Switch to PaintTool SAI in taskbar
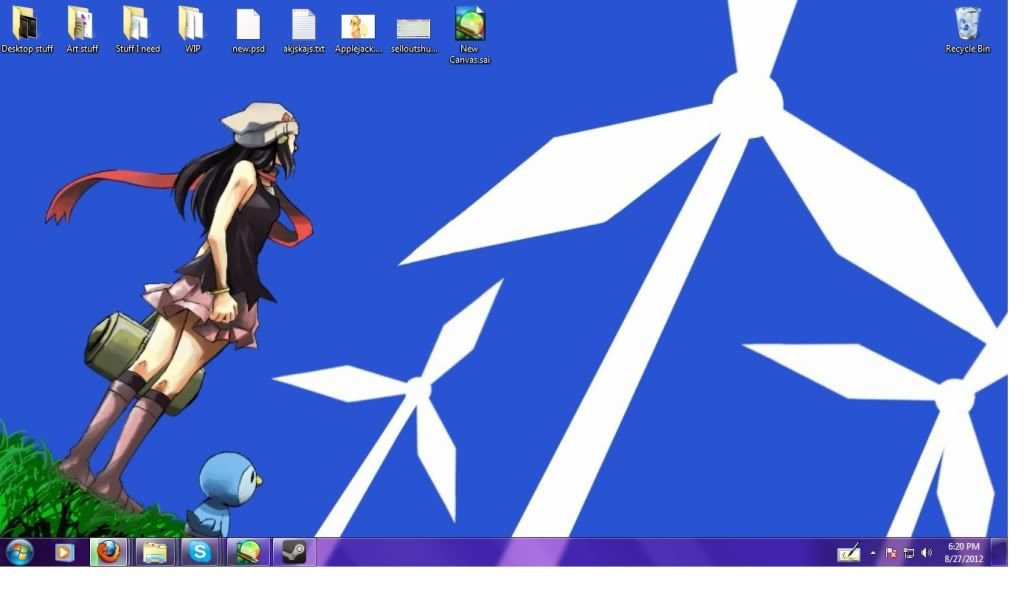Screen dimensions: 1024x602 (247, 553)
